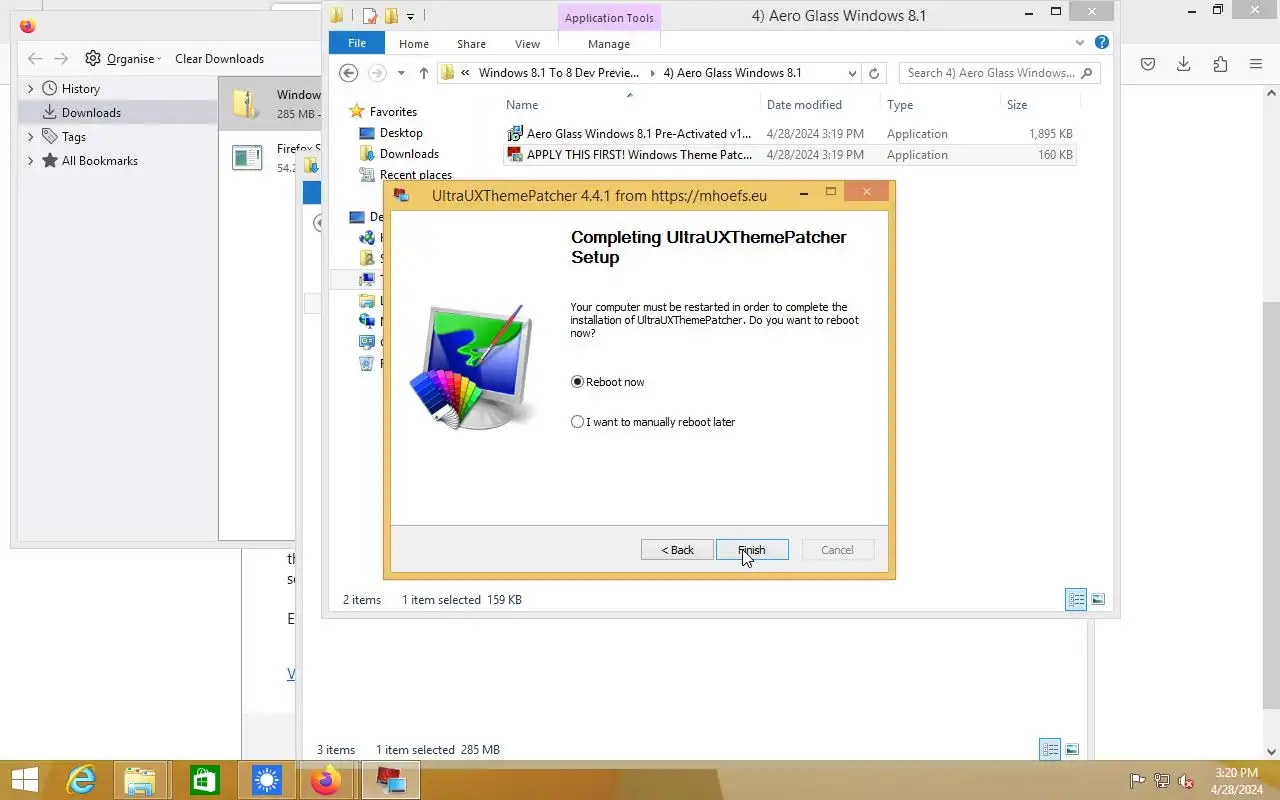The image size is (1280, 800).
Task: Select Downloads in Firefox Library sidebar
Action: [118, 113]
